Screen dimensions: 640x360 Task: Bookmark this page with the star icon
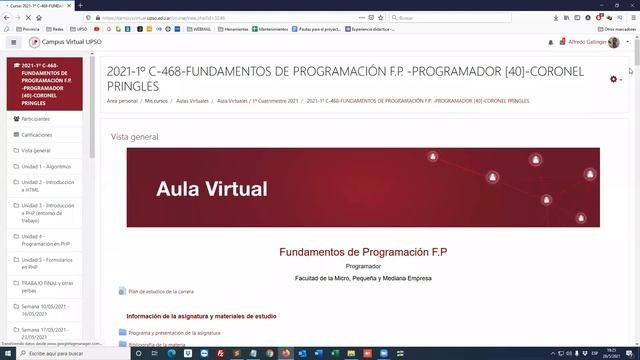coord(381,18)
